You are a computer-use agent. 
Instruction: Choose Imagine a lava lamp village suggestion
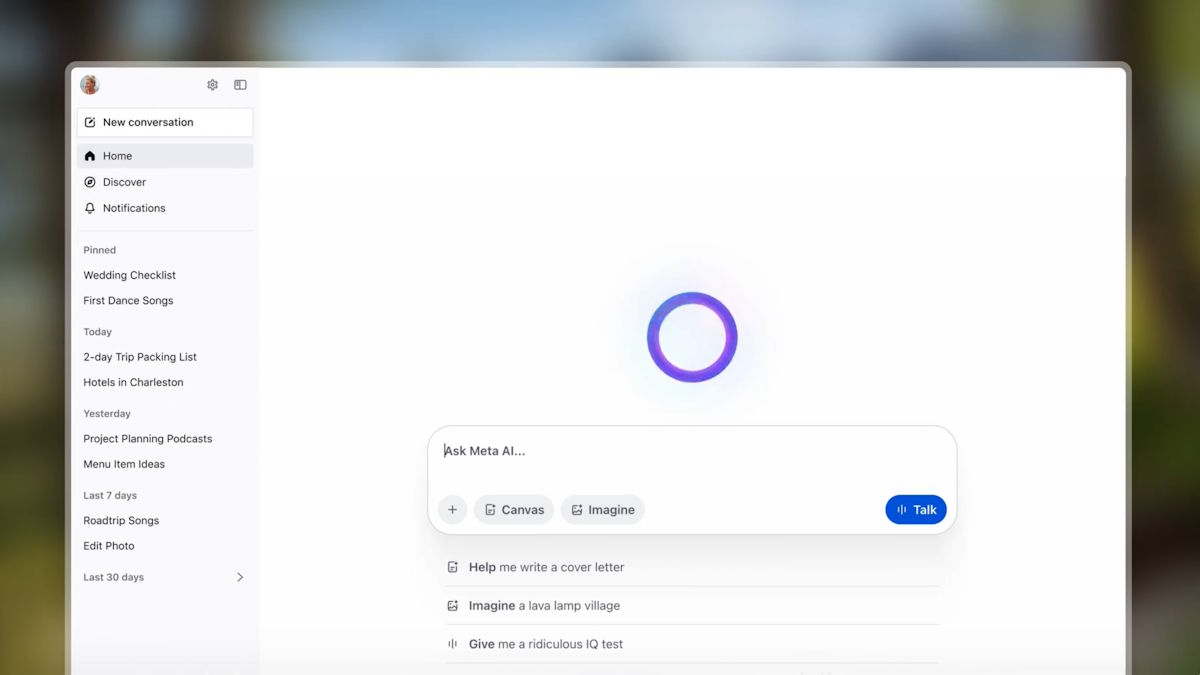[x=692, y=606]
